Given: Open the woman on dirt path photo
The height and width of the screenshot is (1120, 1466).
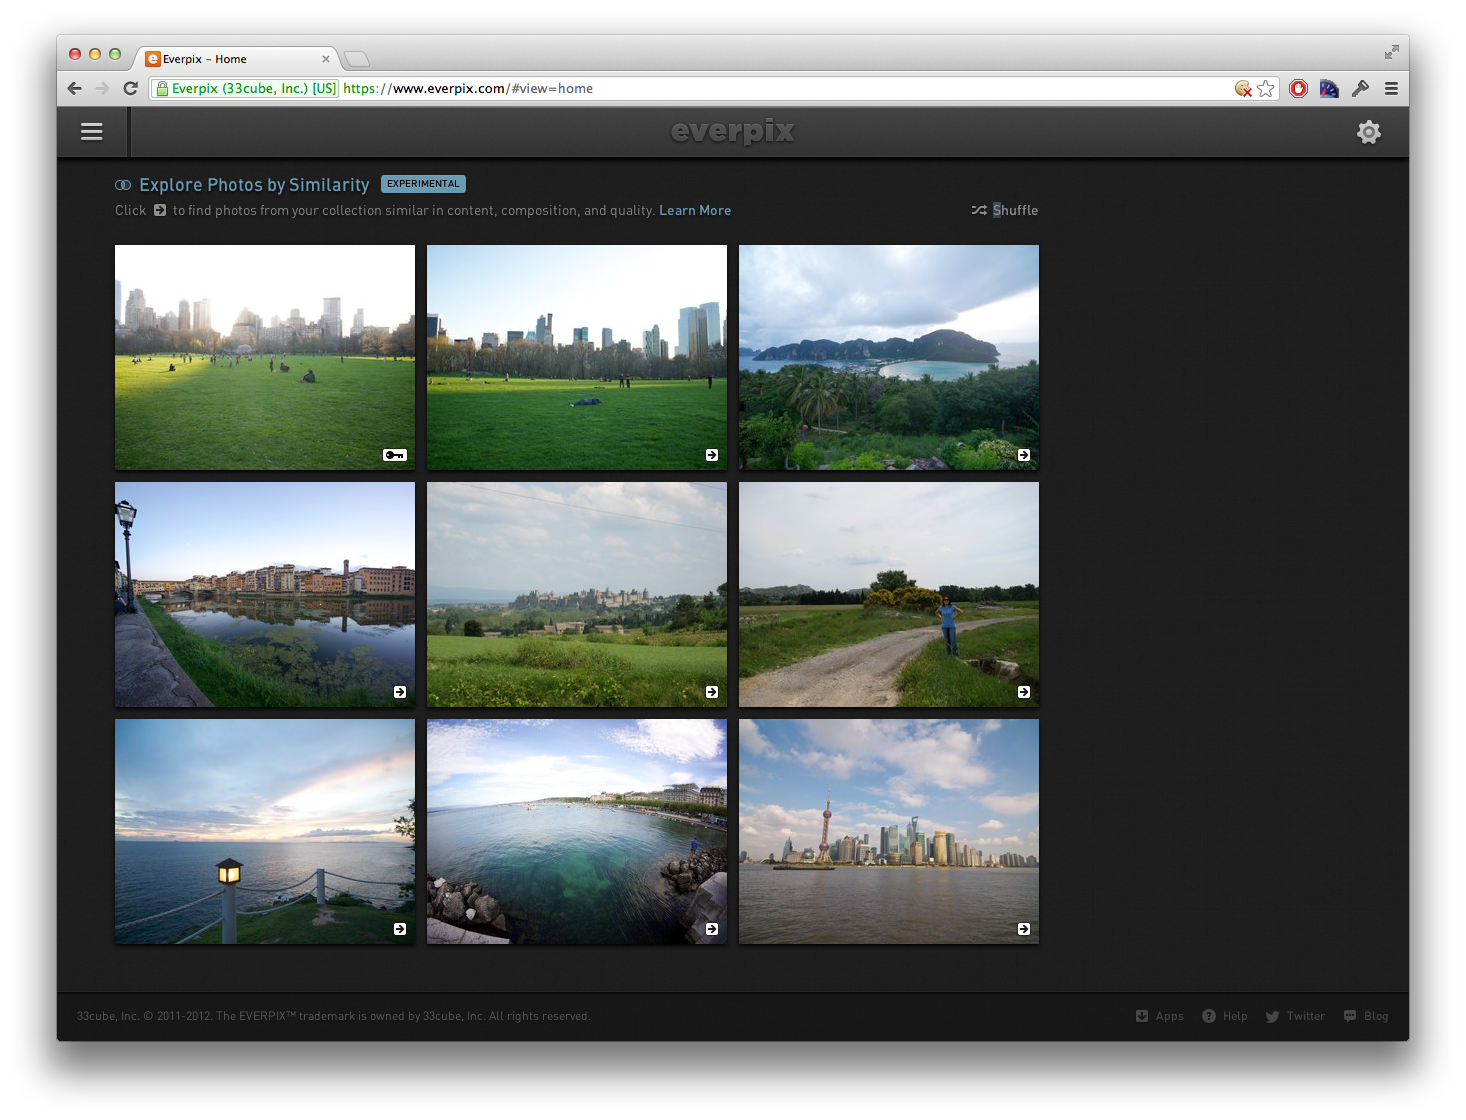Looking at the screenshot, I should (x=888, y=594).
